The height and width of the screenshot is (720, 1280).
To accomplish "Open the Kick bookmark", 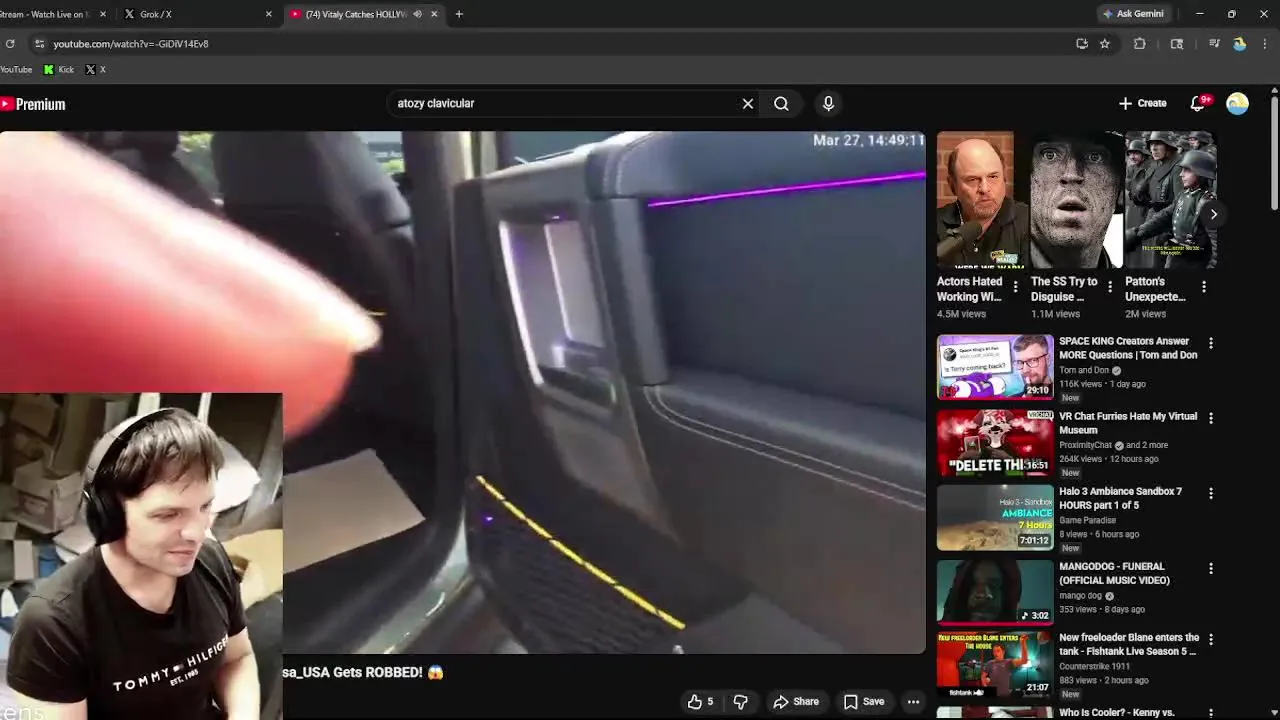I will [59, 70].
